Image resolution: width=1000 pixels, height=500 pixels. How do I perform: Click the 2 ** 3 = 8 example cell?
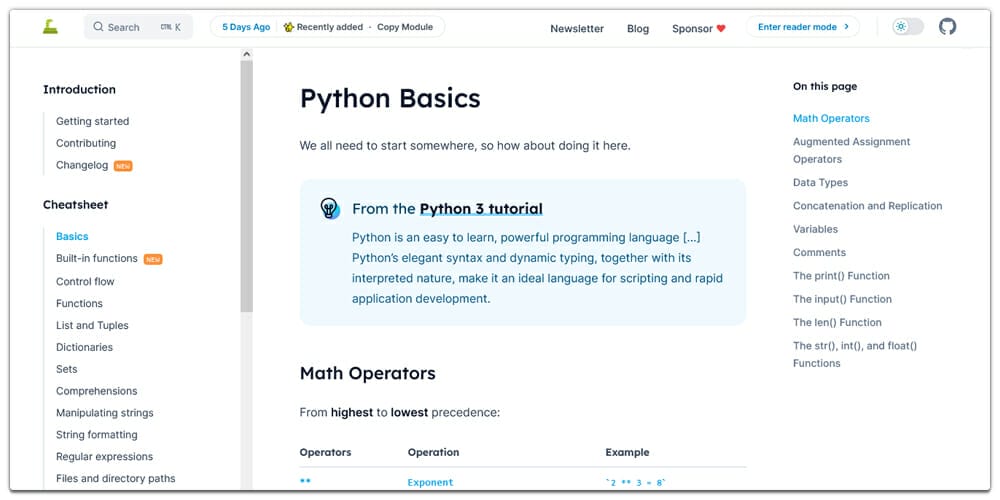(635, 483)
